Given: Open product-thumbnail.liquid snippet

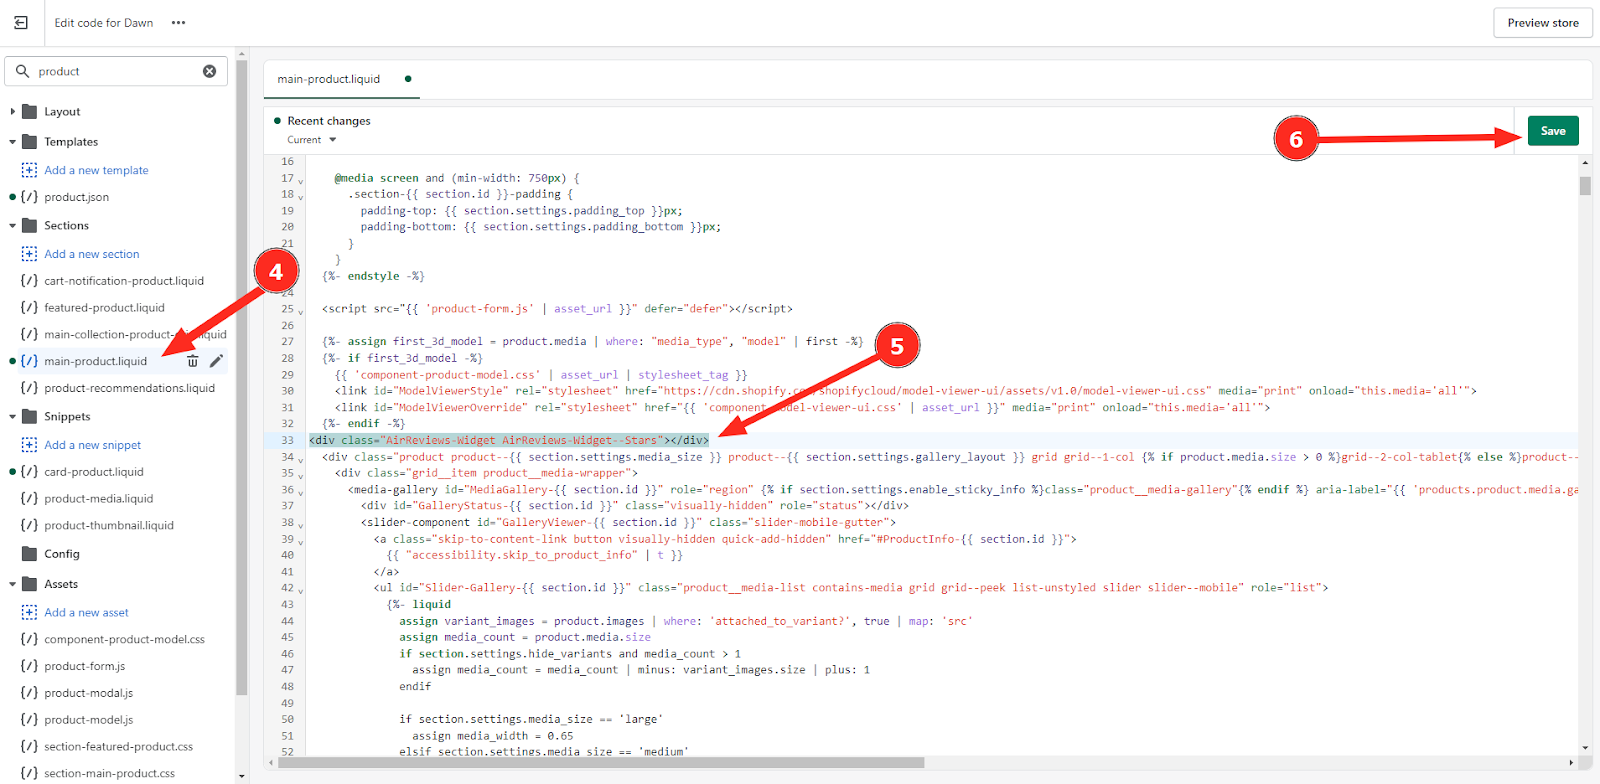Looking at the screenshot, I should [108, 525].
